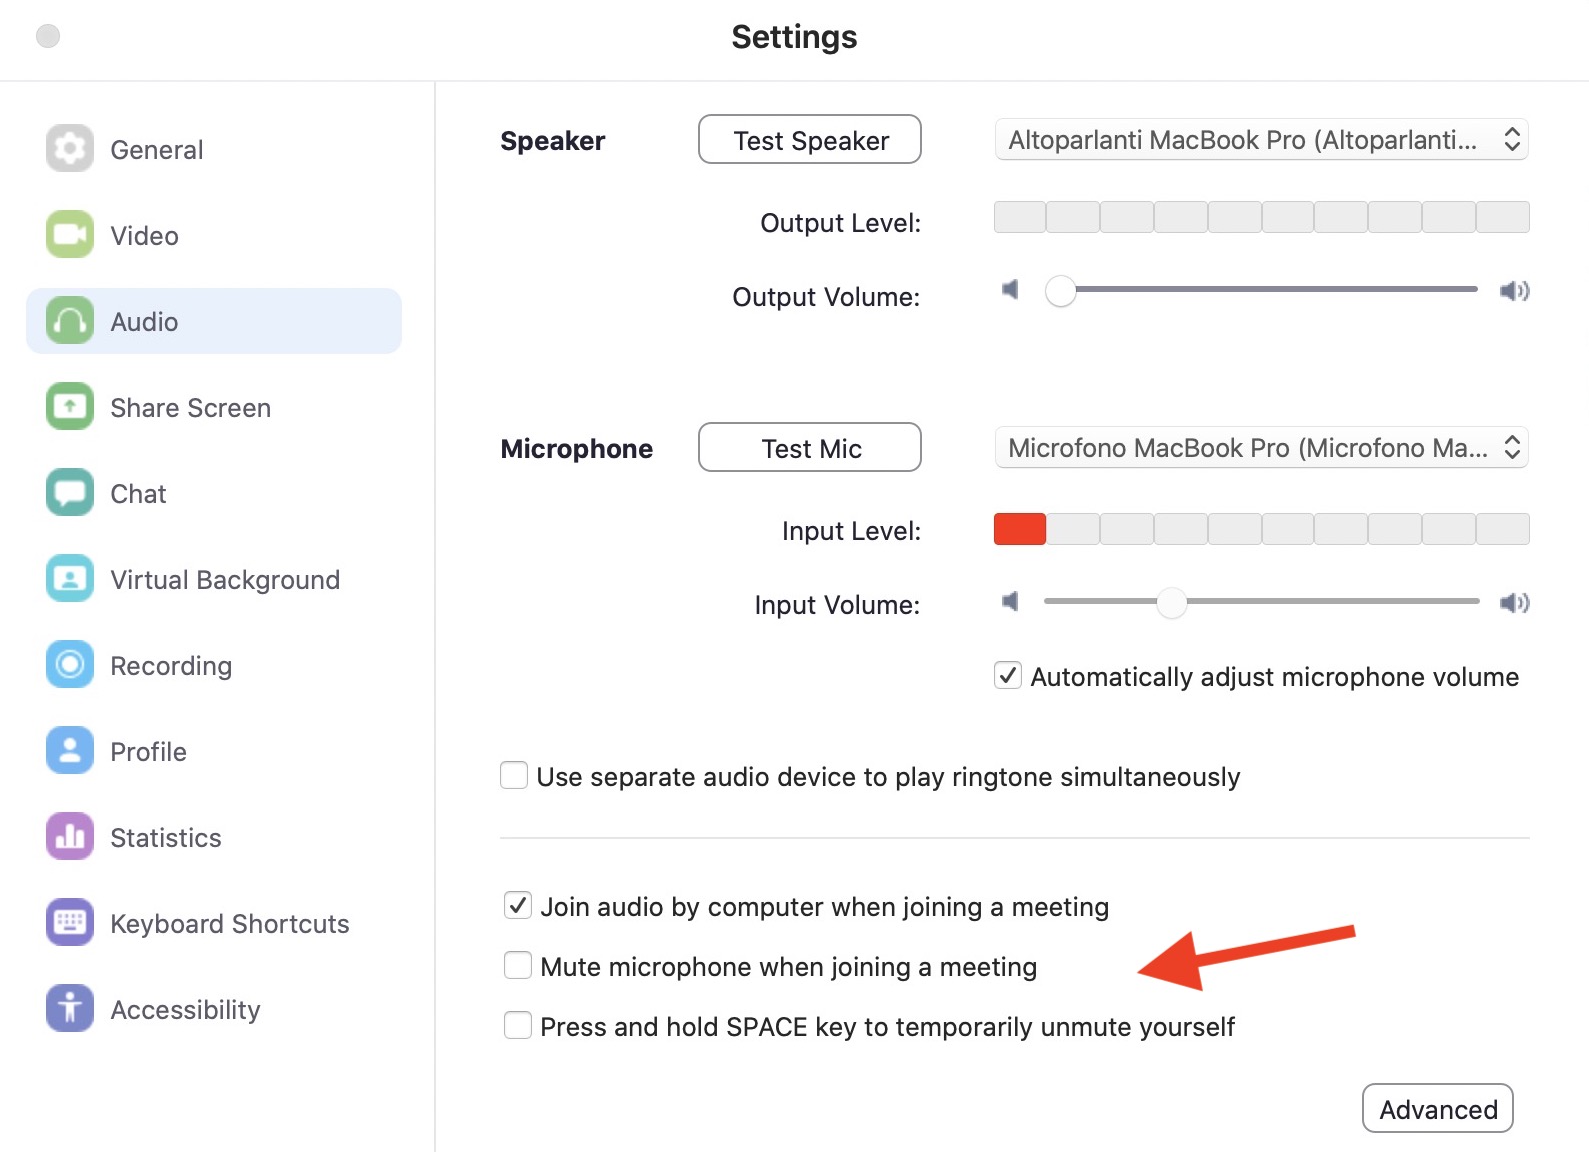1589x1152 pixels.
Task: Check Press and hold SPACE key option
Action: [x=518, y=1026]
